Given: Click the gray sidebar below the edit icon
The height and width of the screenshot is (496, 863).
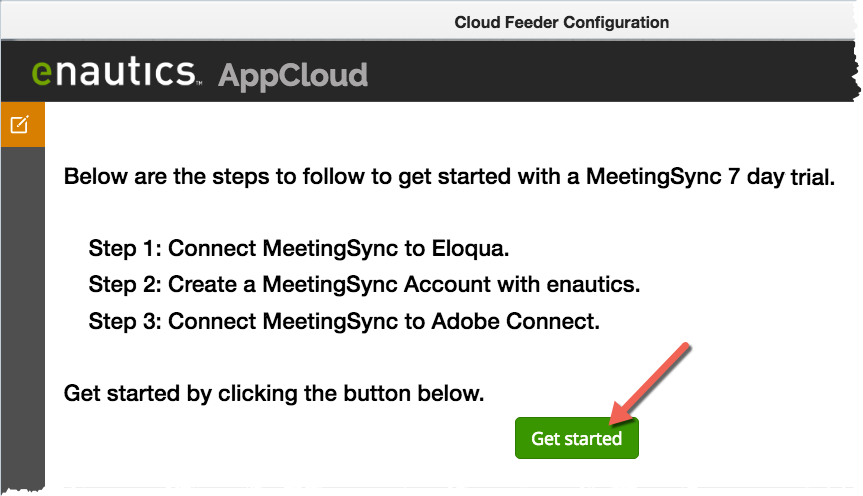Looking at the screenshot, I should pyautogui.click(x=23, y=317).
